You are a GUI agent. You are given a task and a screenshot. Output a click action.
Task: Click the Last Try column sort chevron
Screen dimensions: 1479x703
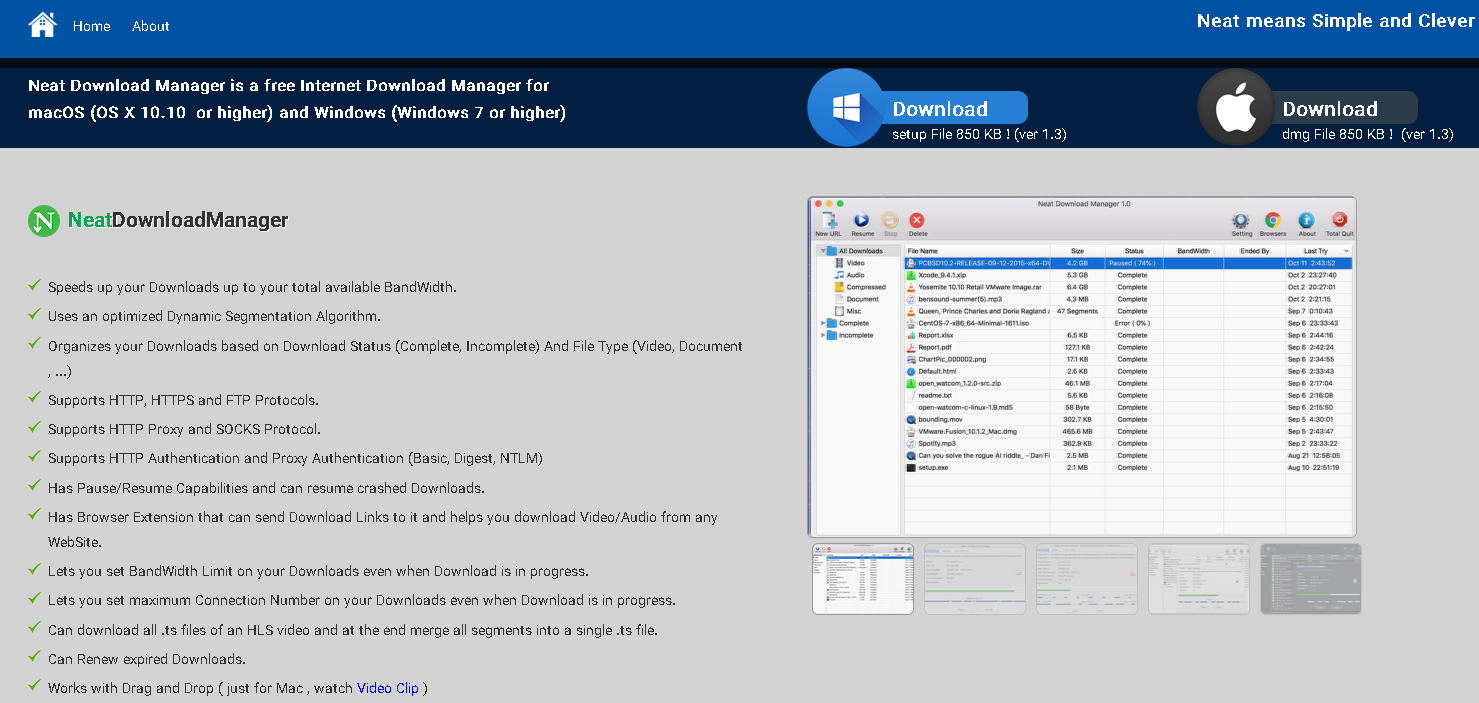click(1346, 251)
